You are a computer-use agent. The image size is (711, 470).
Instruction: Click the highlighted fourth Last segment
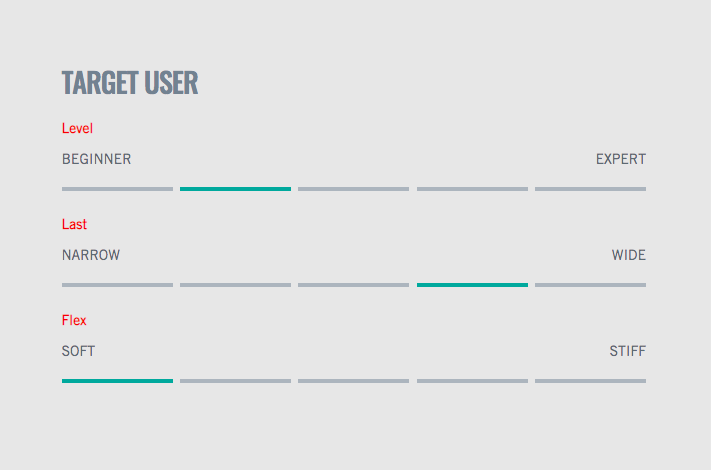pyautogui.click(x=472, y=285)
